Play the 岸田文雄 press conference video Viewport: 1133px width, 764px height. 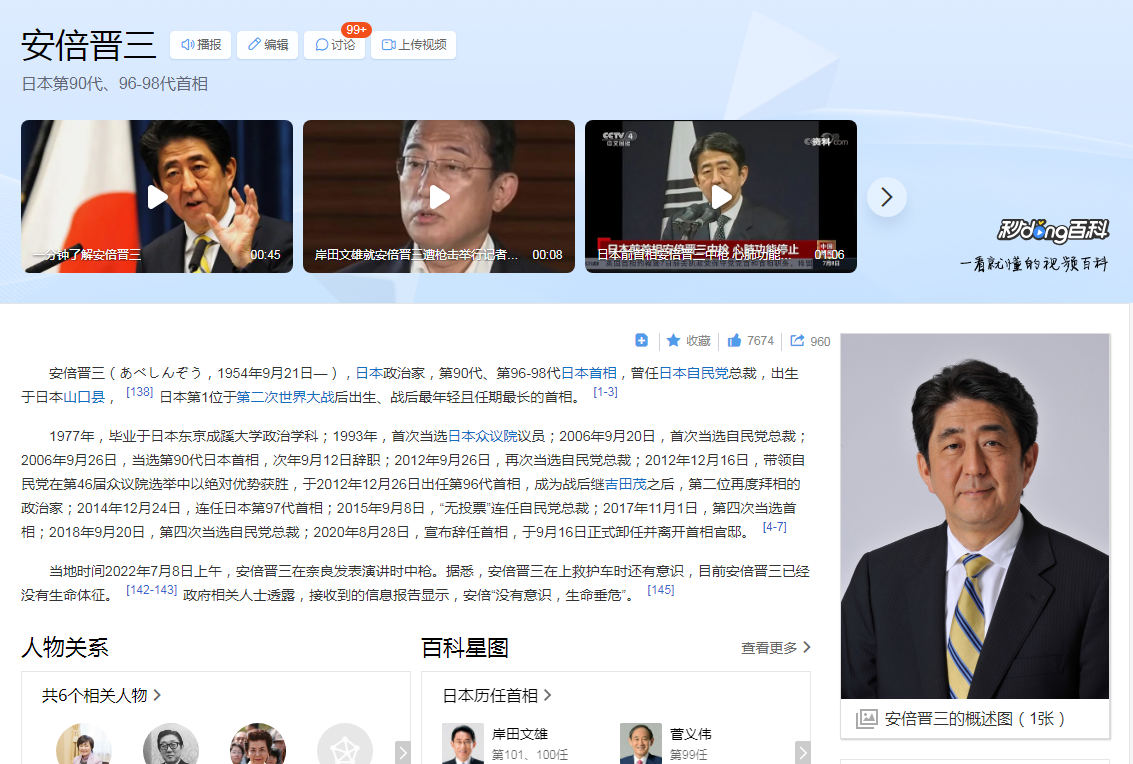coord(439,196)
